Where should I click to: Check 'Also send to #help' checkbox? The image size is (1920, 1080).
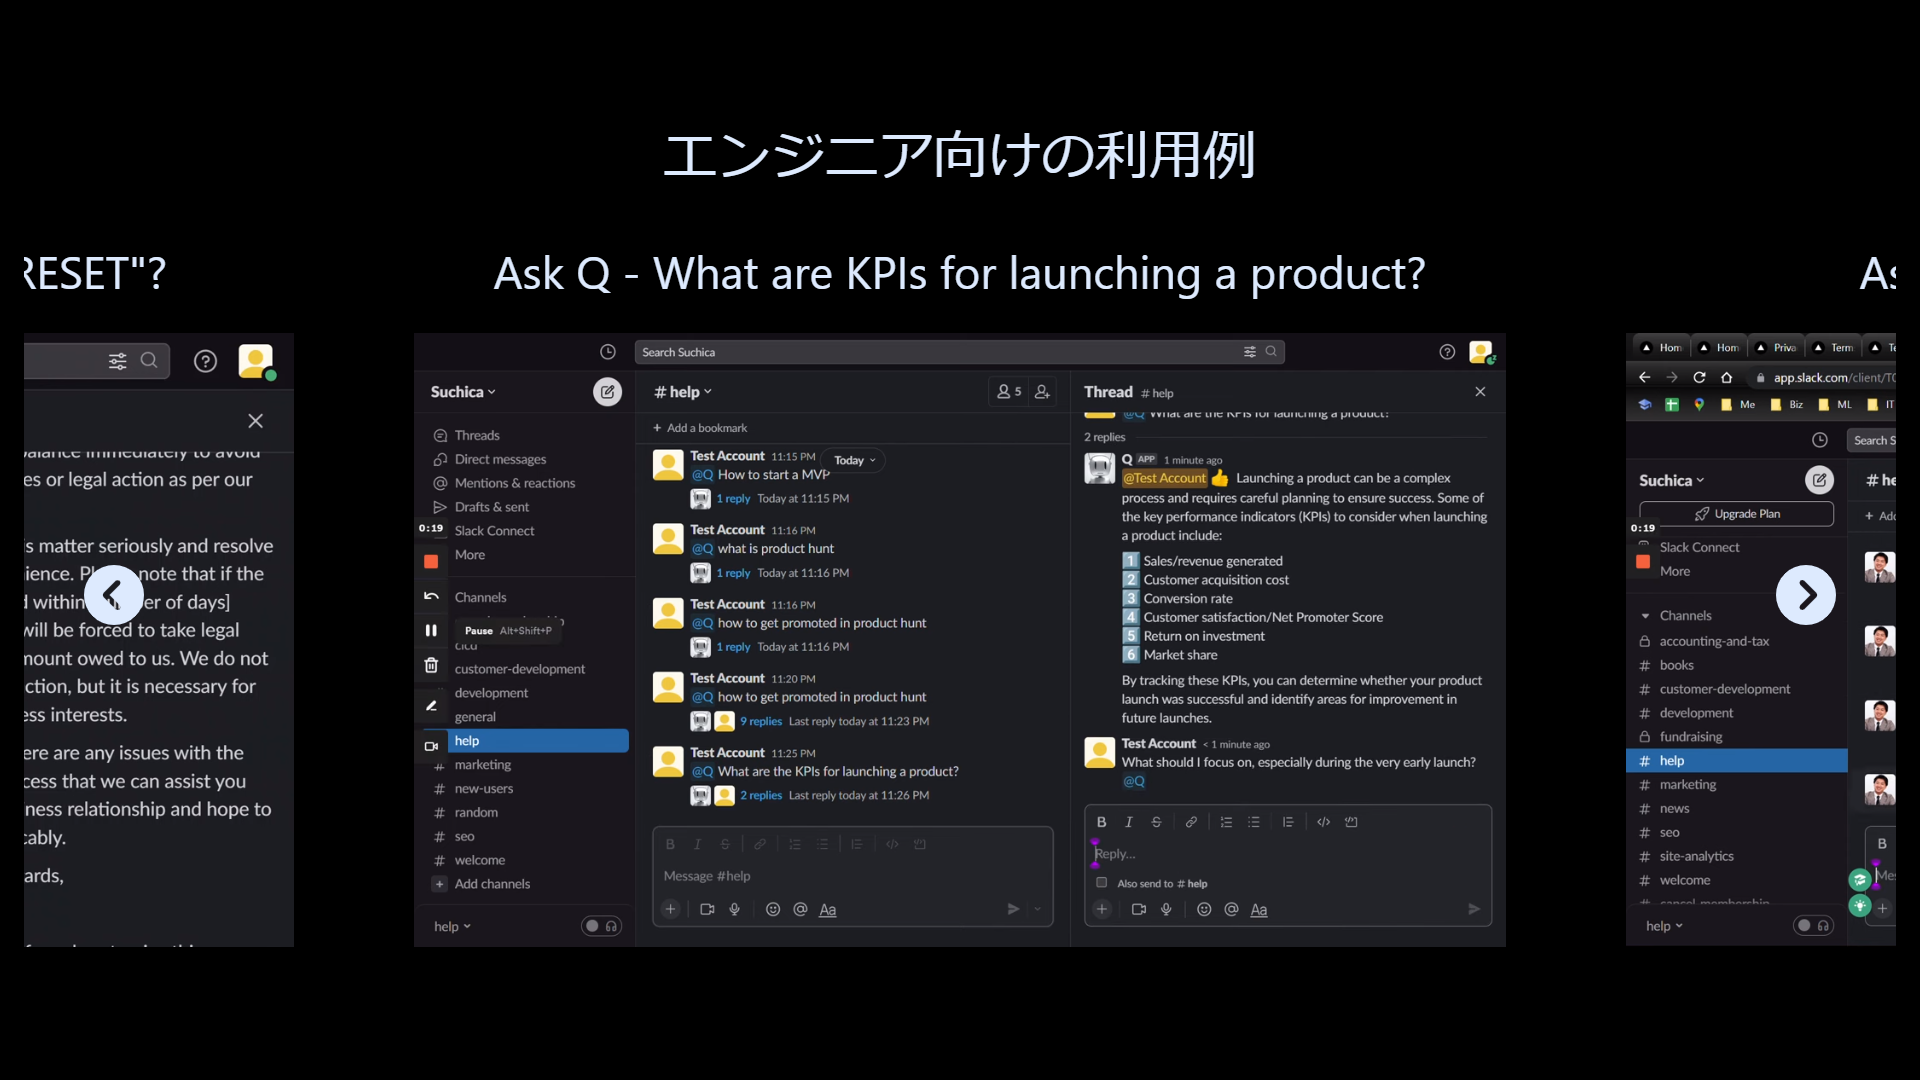tap(1102, 883)
